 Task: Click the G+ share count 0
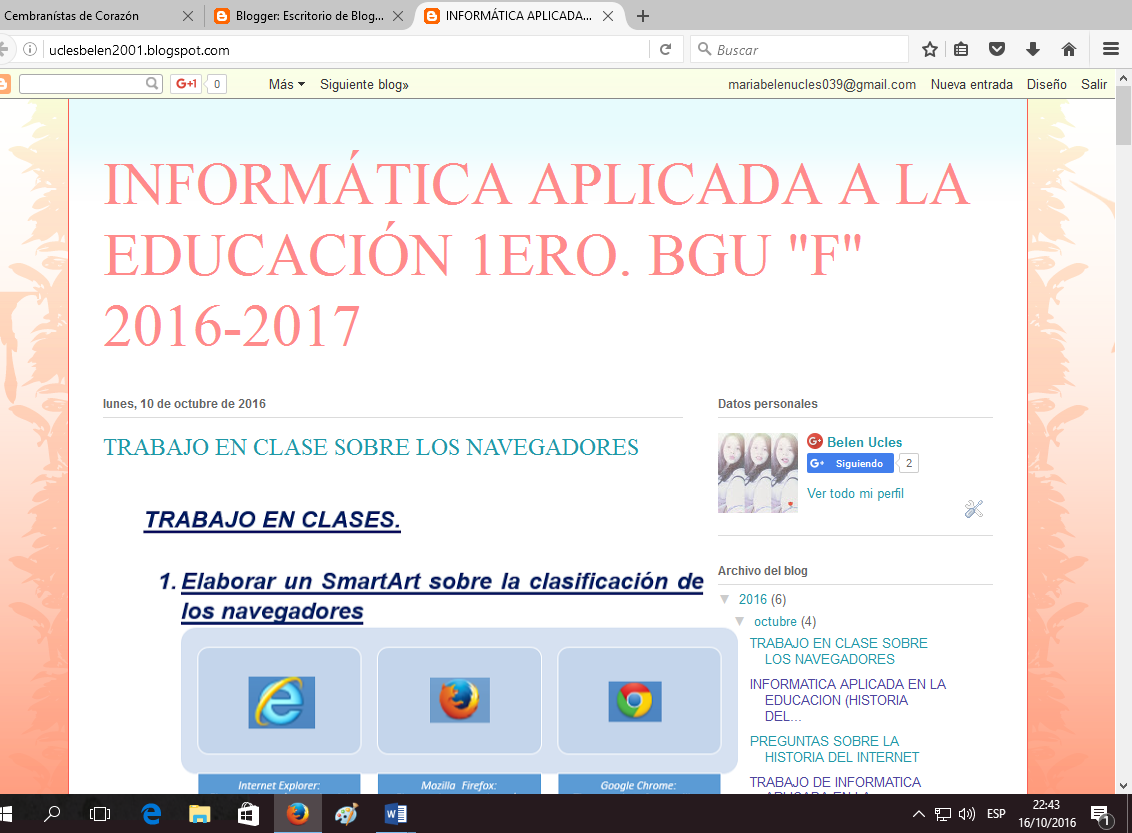217,84
